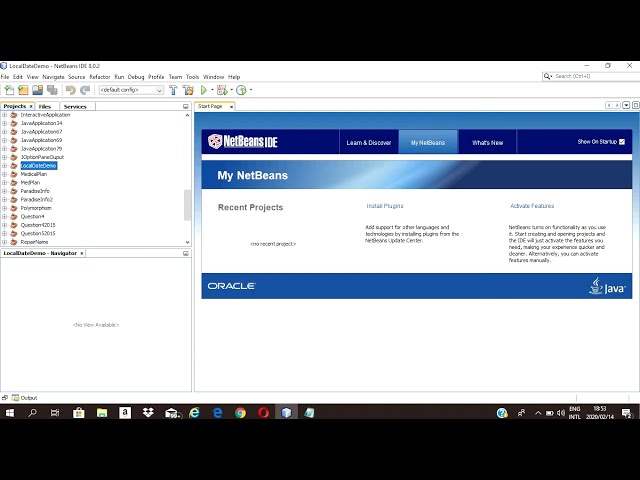The height and width of the screenshot is (480, 640).
Task: Open the Debug Project dropdown arrow
Action: coord(231,90)
